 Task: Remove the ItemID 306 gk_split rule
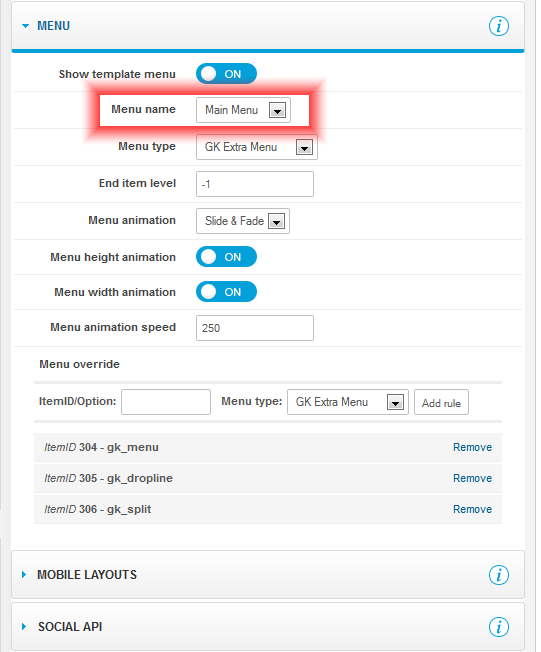pyautogui.click(x=472, y=509)
